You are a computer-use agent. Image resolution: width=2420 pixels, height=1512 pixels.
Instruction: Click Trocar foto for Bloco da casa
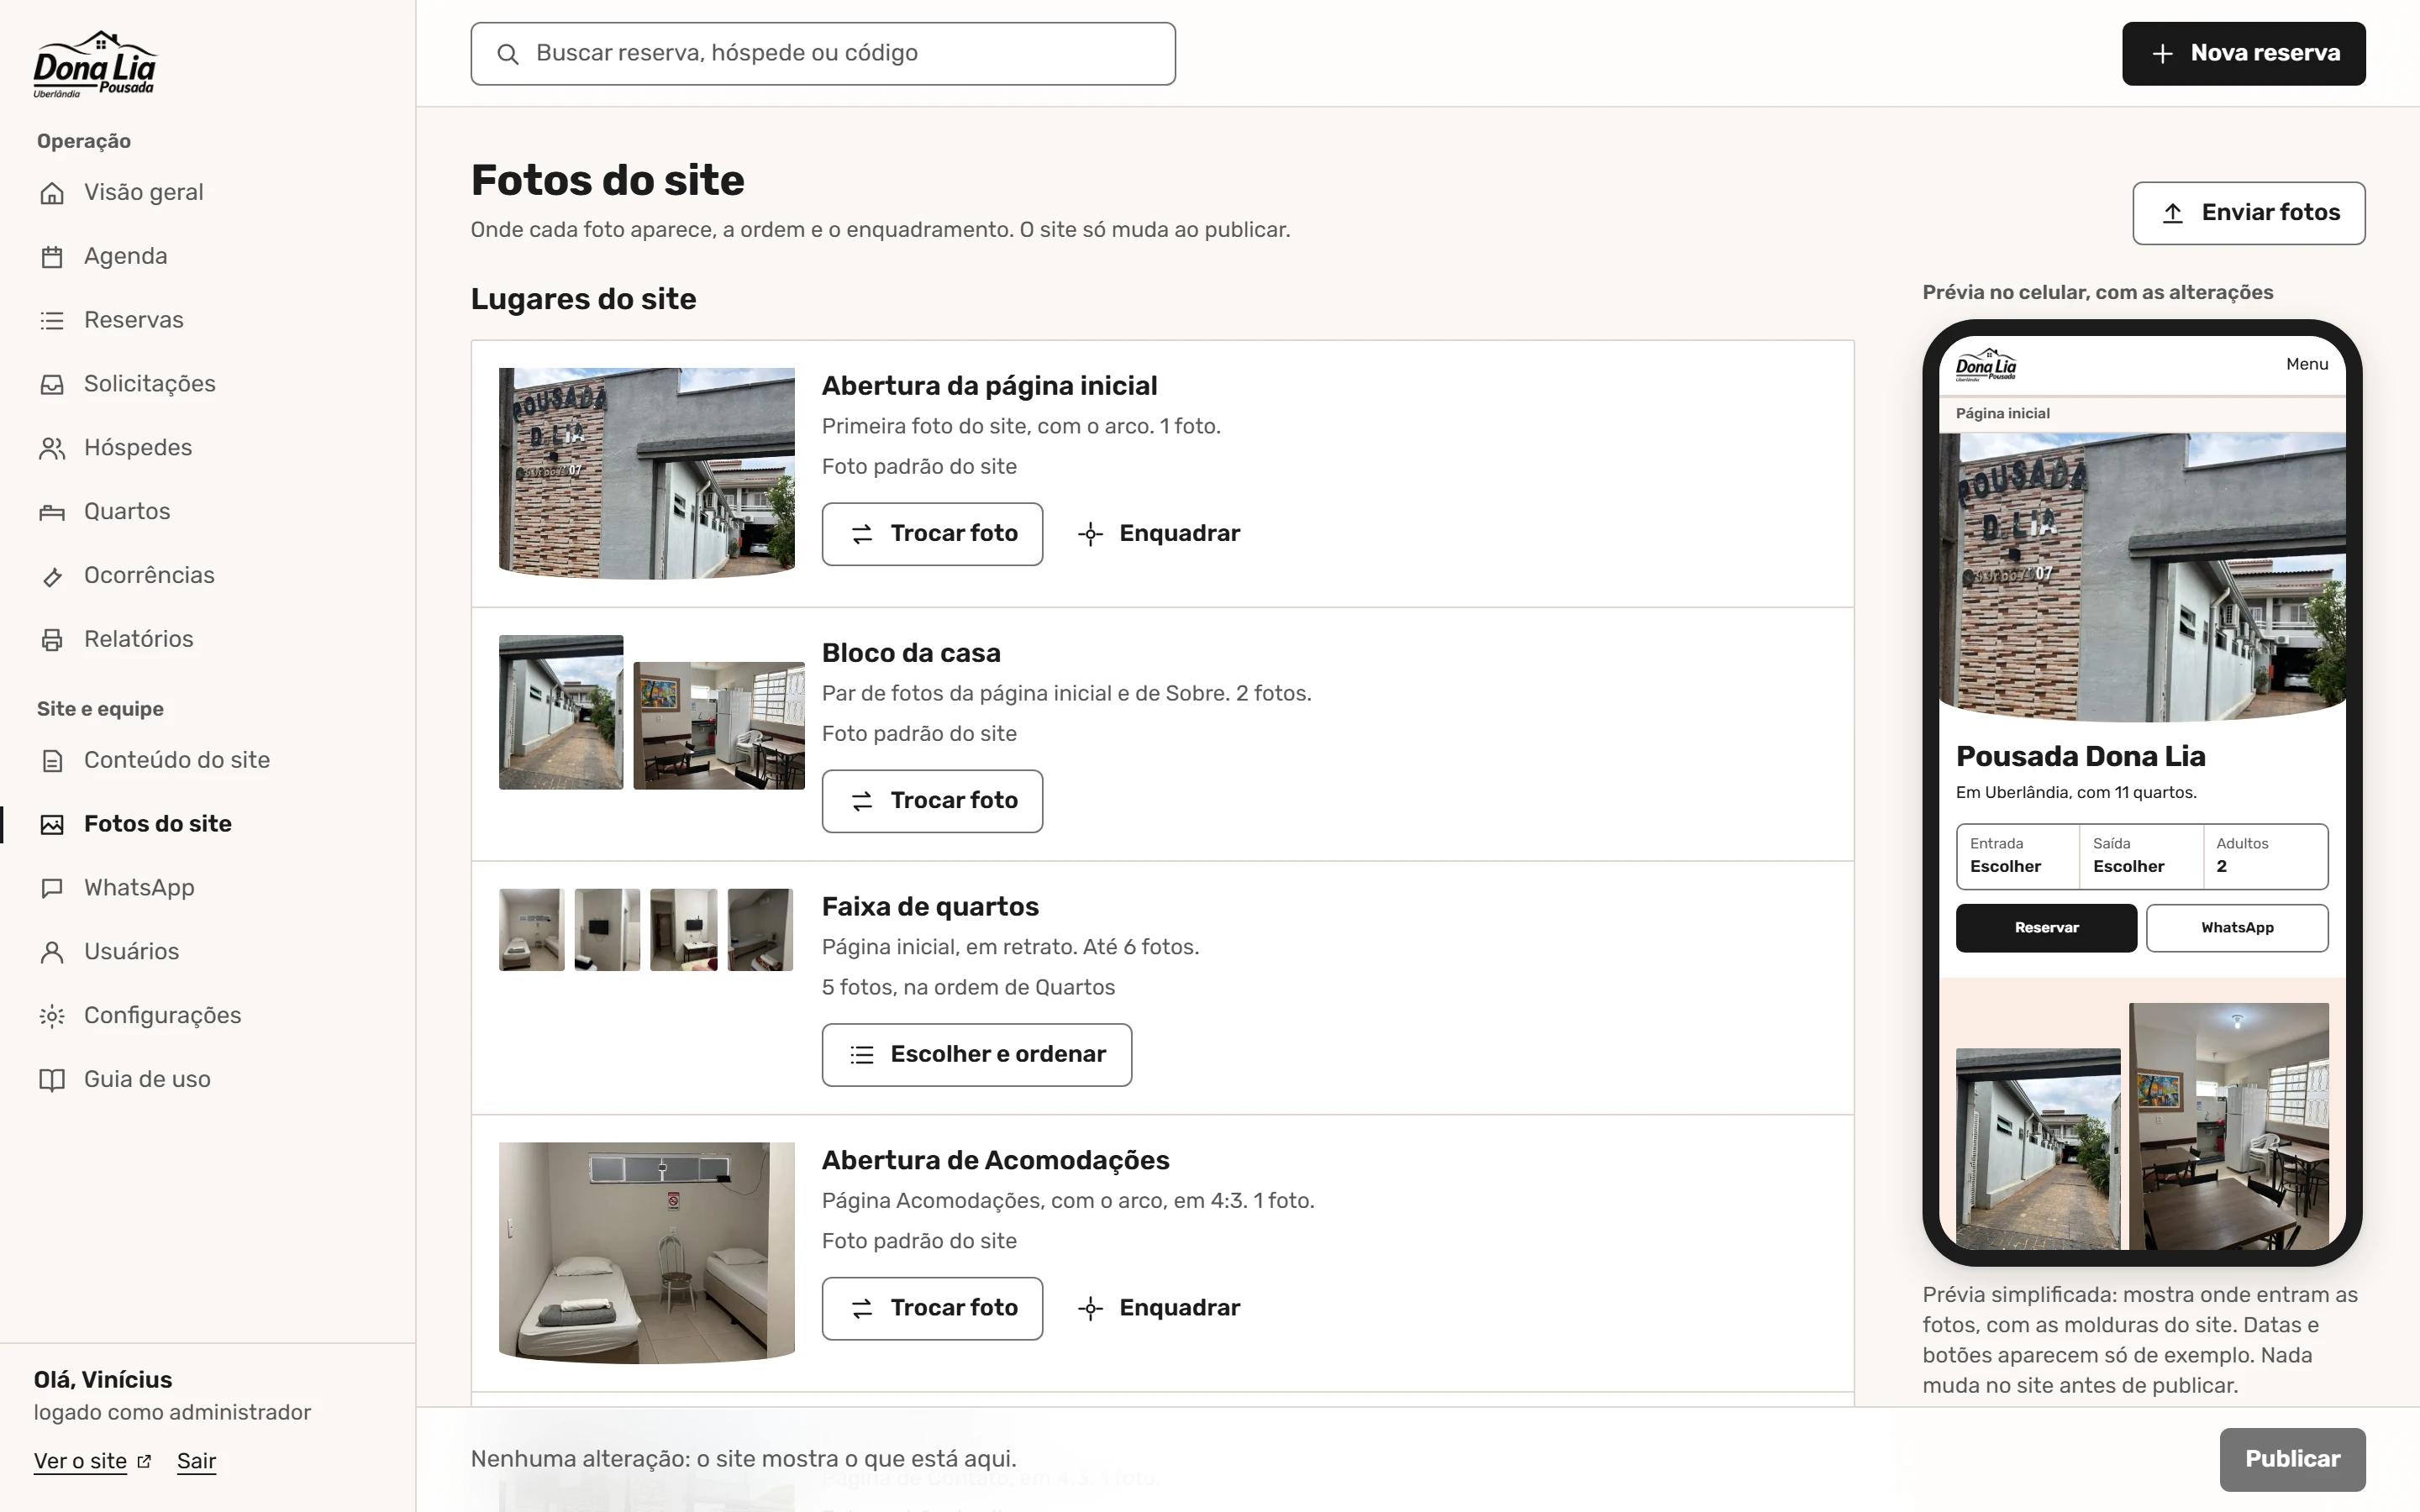932,801
